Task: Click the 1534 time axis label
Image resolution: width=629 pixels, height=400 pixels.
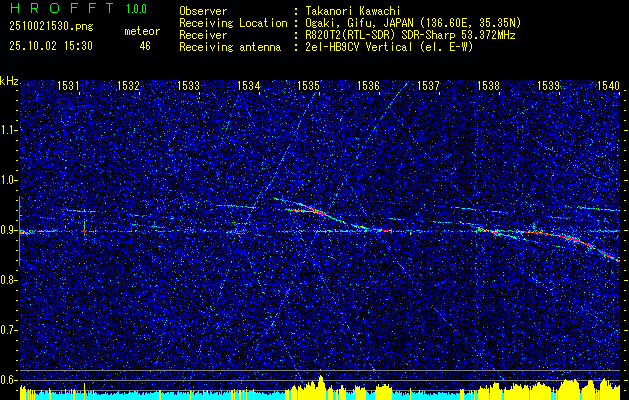Action: [x=248, y=85]
